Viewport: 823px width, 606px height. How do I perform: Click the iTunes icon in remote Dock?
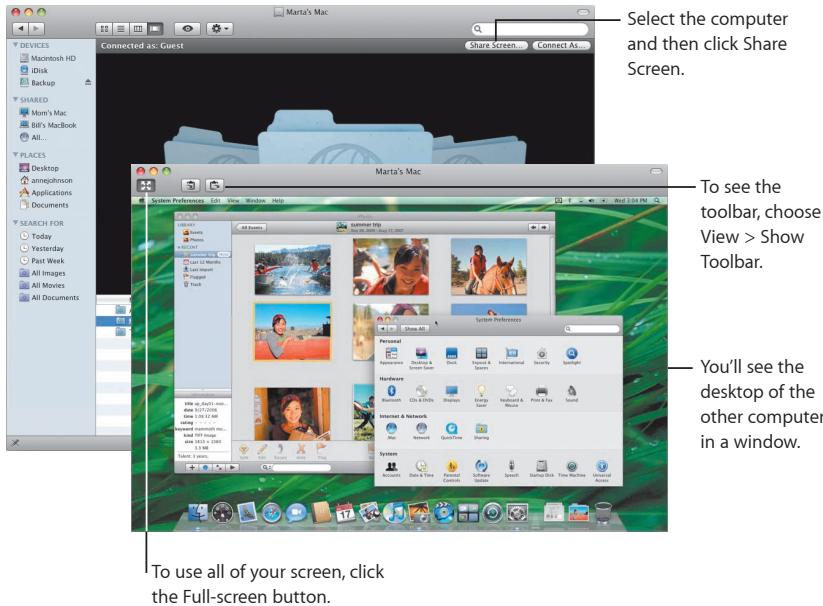click(394, 513)
